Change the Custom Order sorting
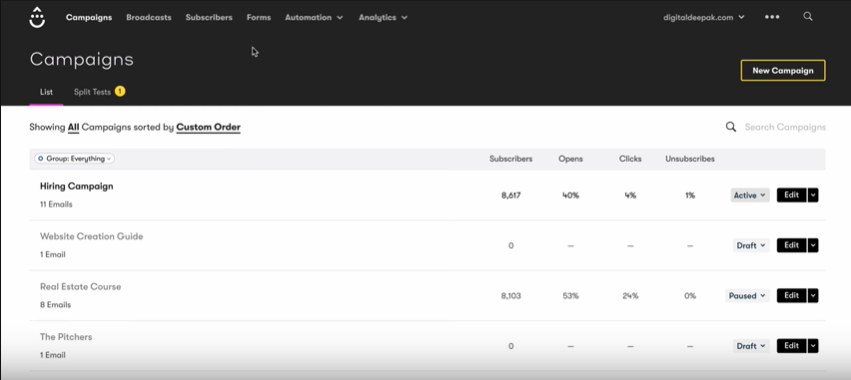The image size is (851, 380). 208,127
